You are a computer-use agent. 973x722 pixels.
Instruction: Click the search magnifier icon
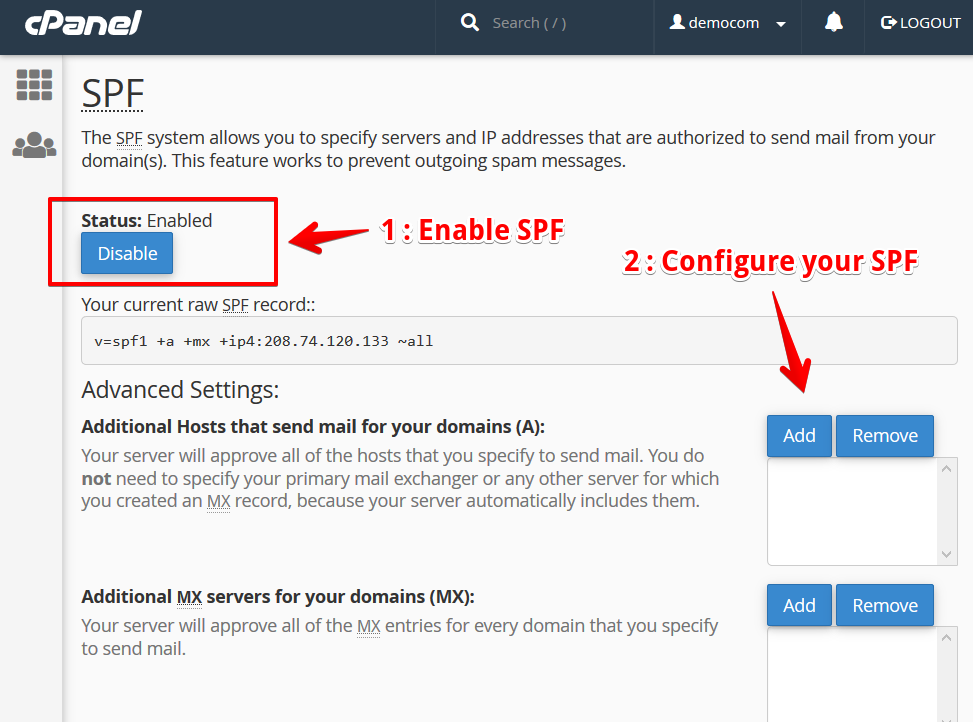click(x=470, y=22)
